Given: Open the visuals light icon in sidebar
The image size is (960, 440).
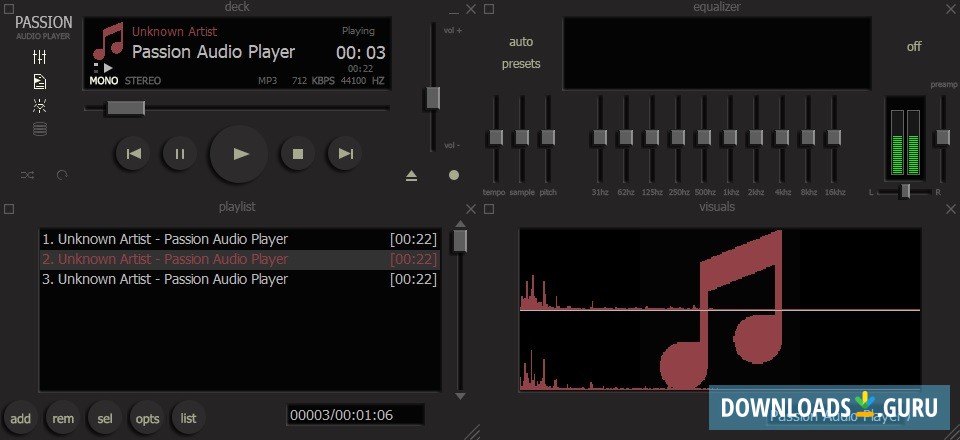Looking at the screenshot, I should click(x=40, y=106).
